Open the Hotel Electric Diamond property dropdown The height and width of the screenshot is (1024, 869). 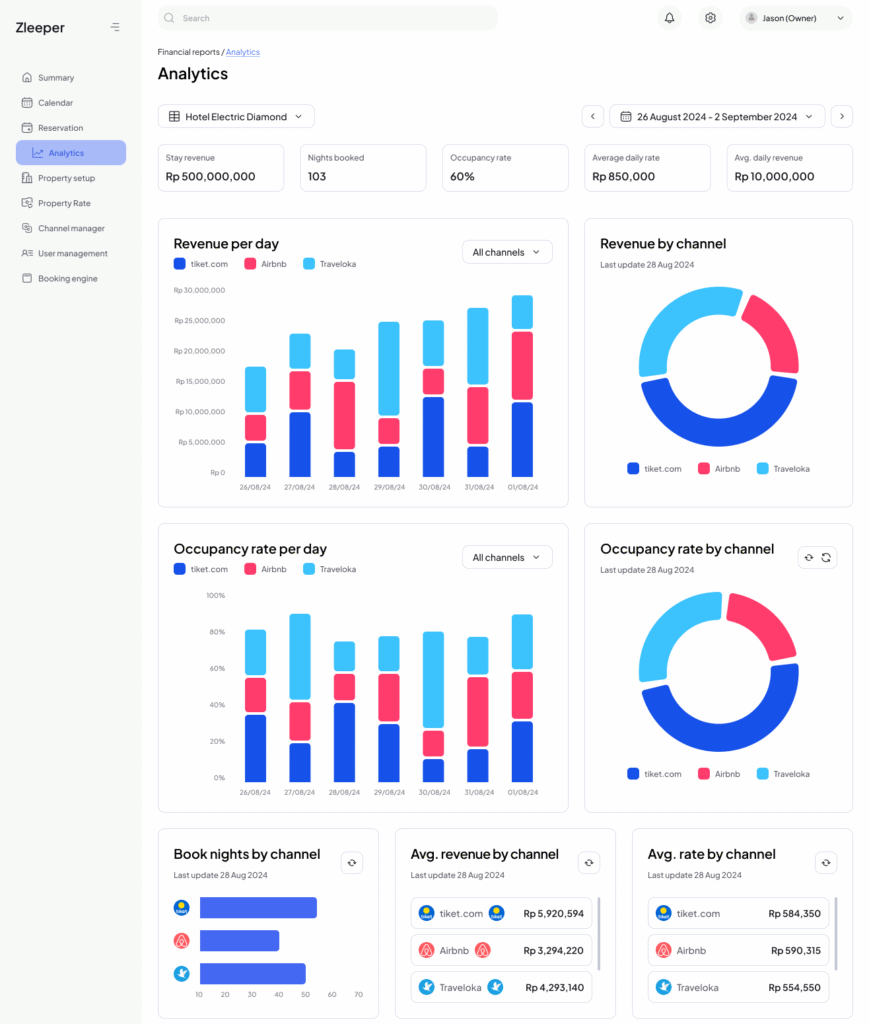click(236, 117)
